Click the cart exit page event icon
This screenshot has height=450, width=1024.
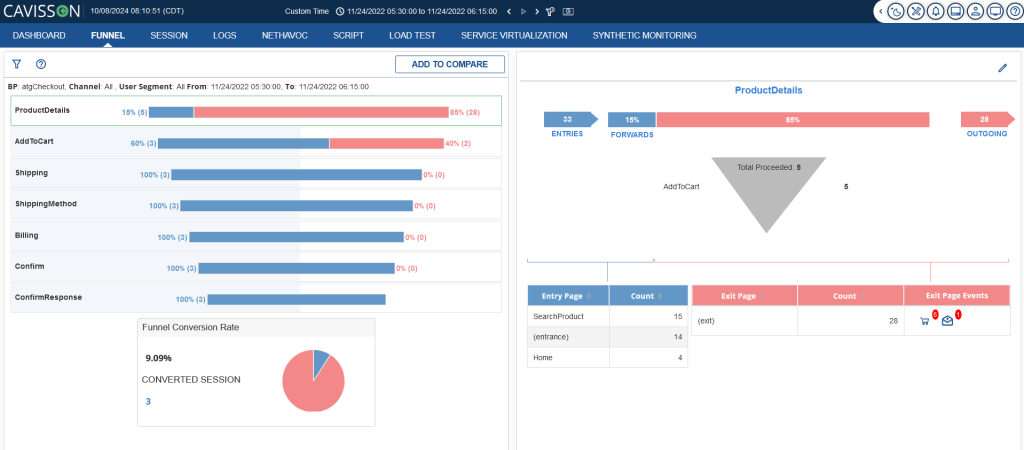[925, 321]
